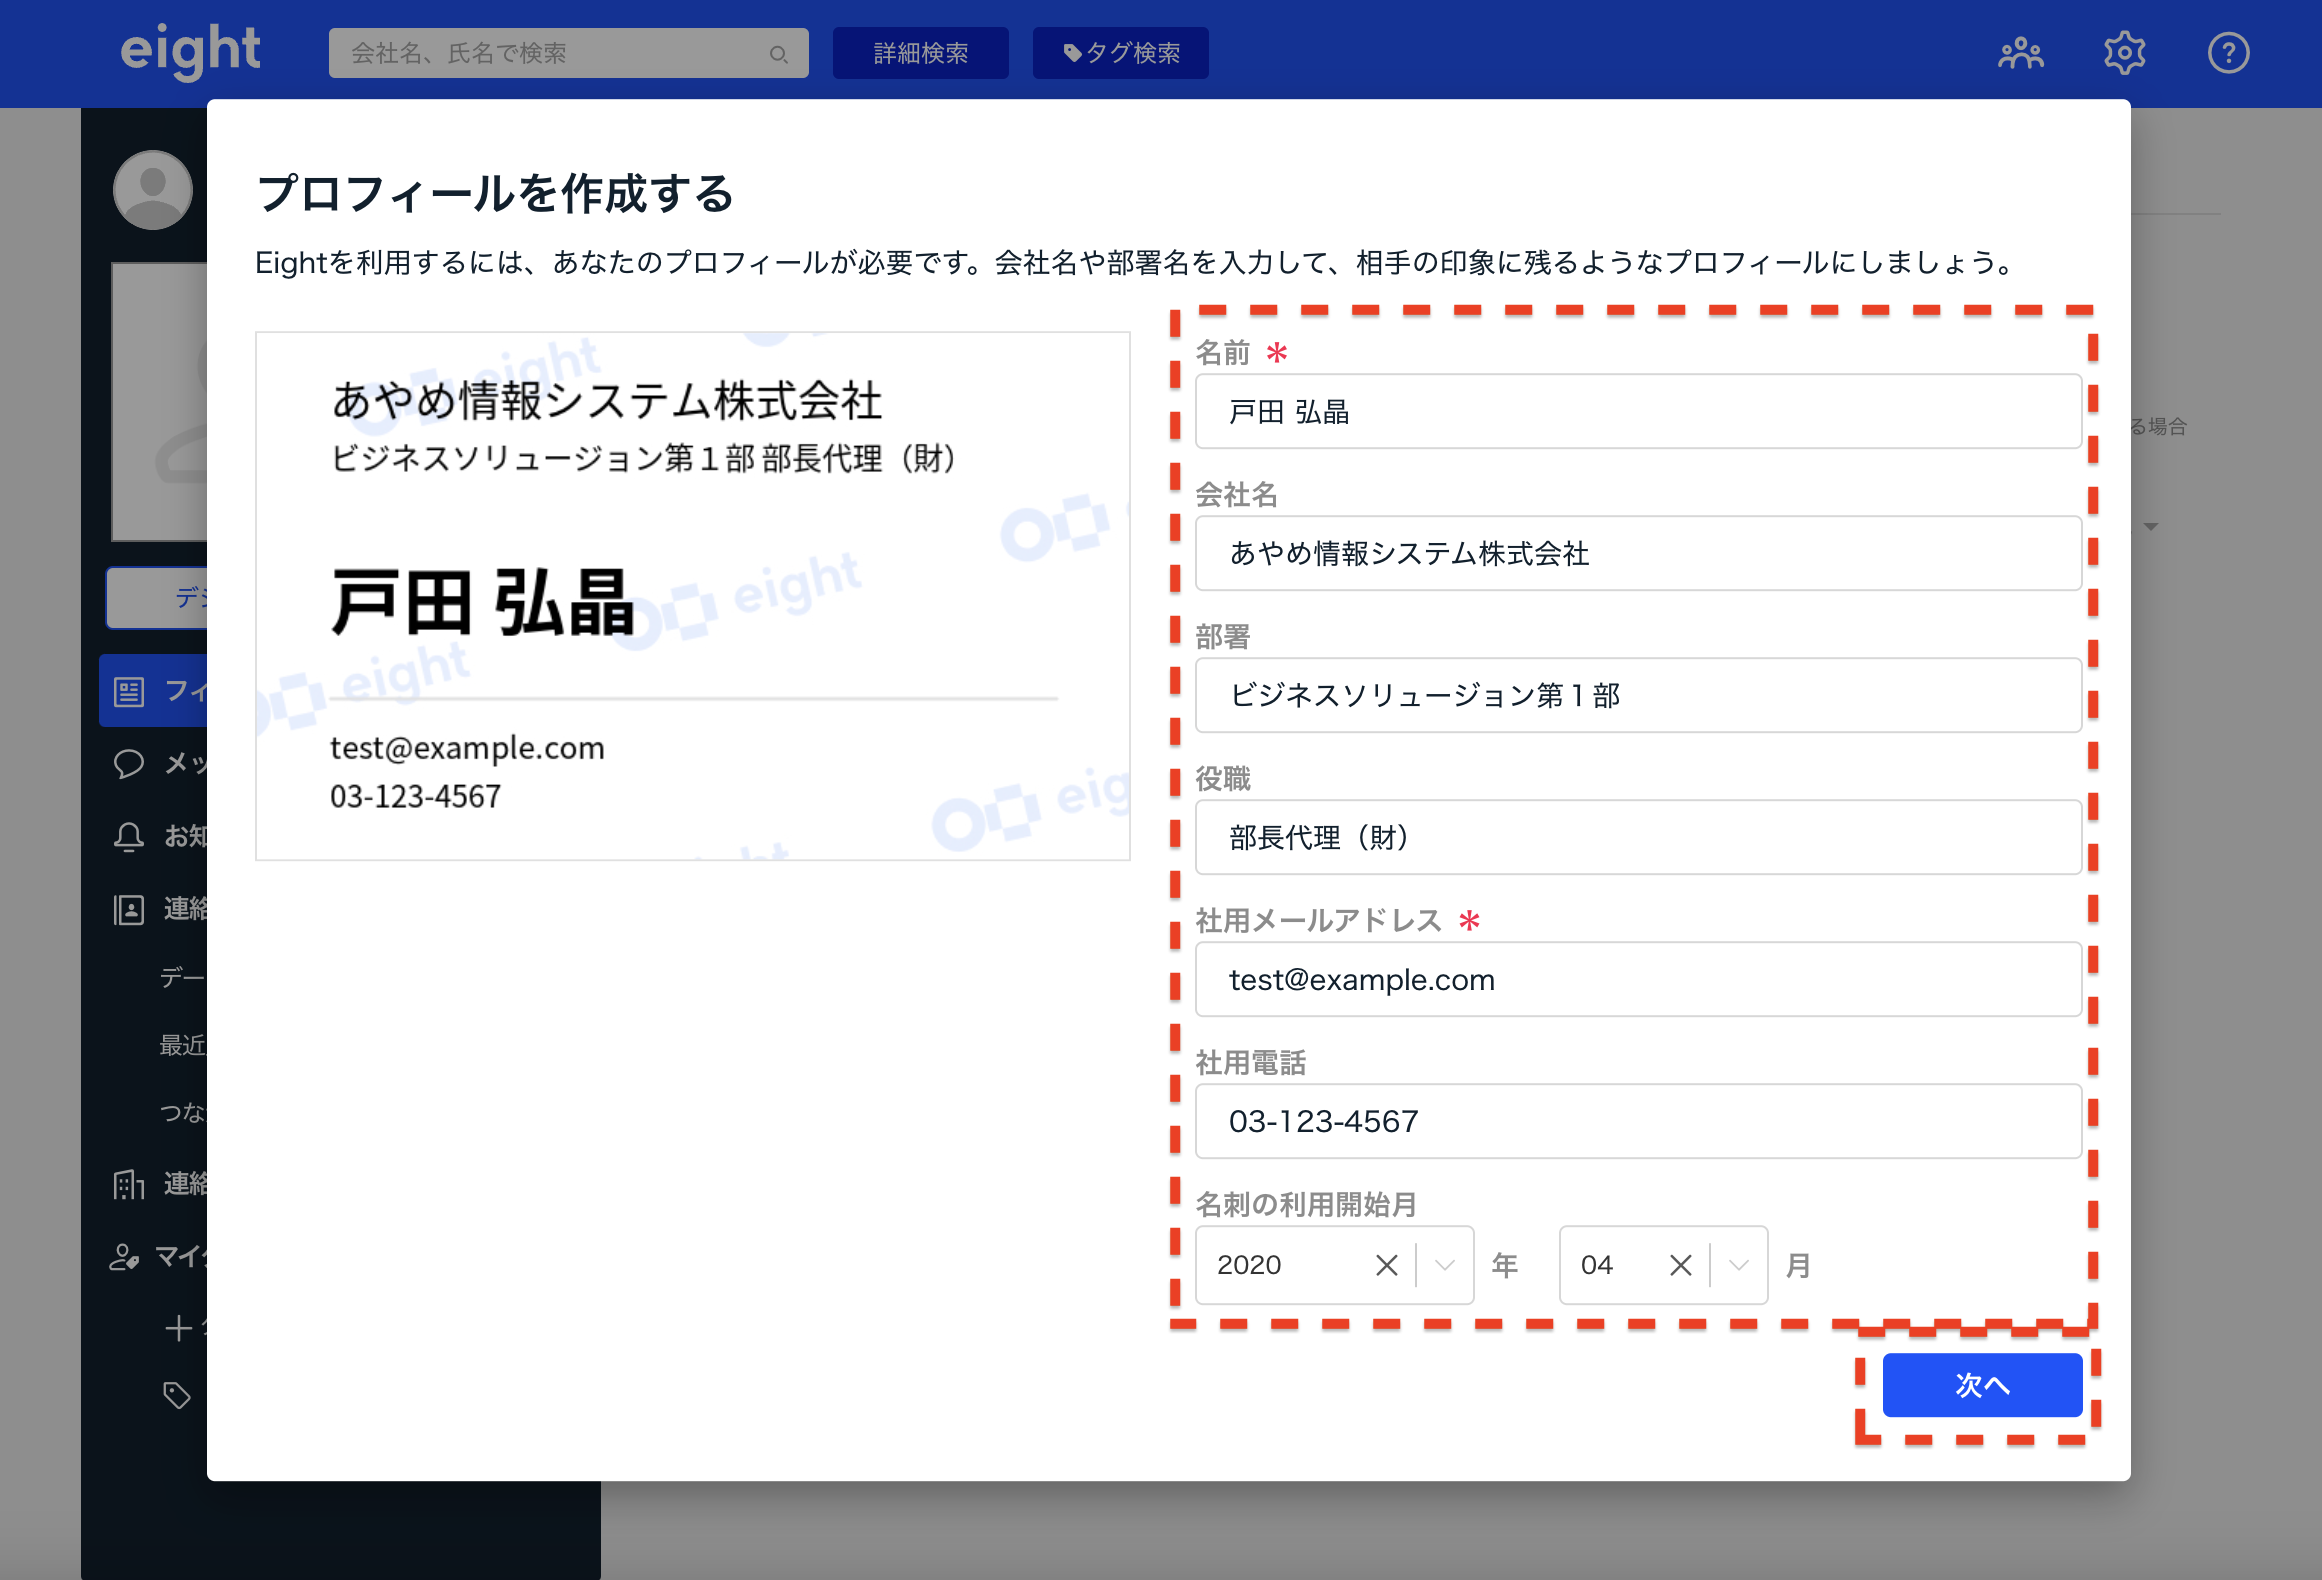Click the 次へ button
The height and width of the screenshot is (1580, 2322).
1982,1385
